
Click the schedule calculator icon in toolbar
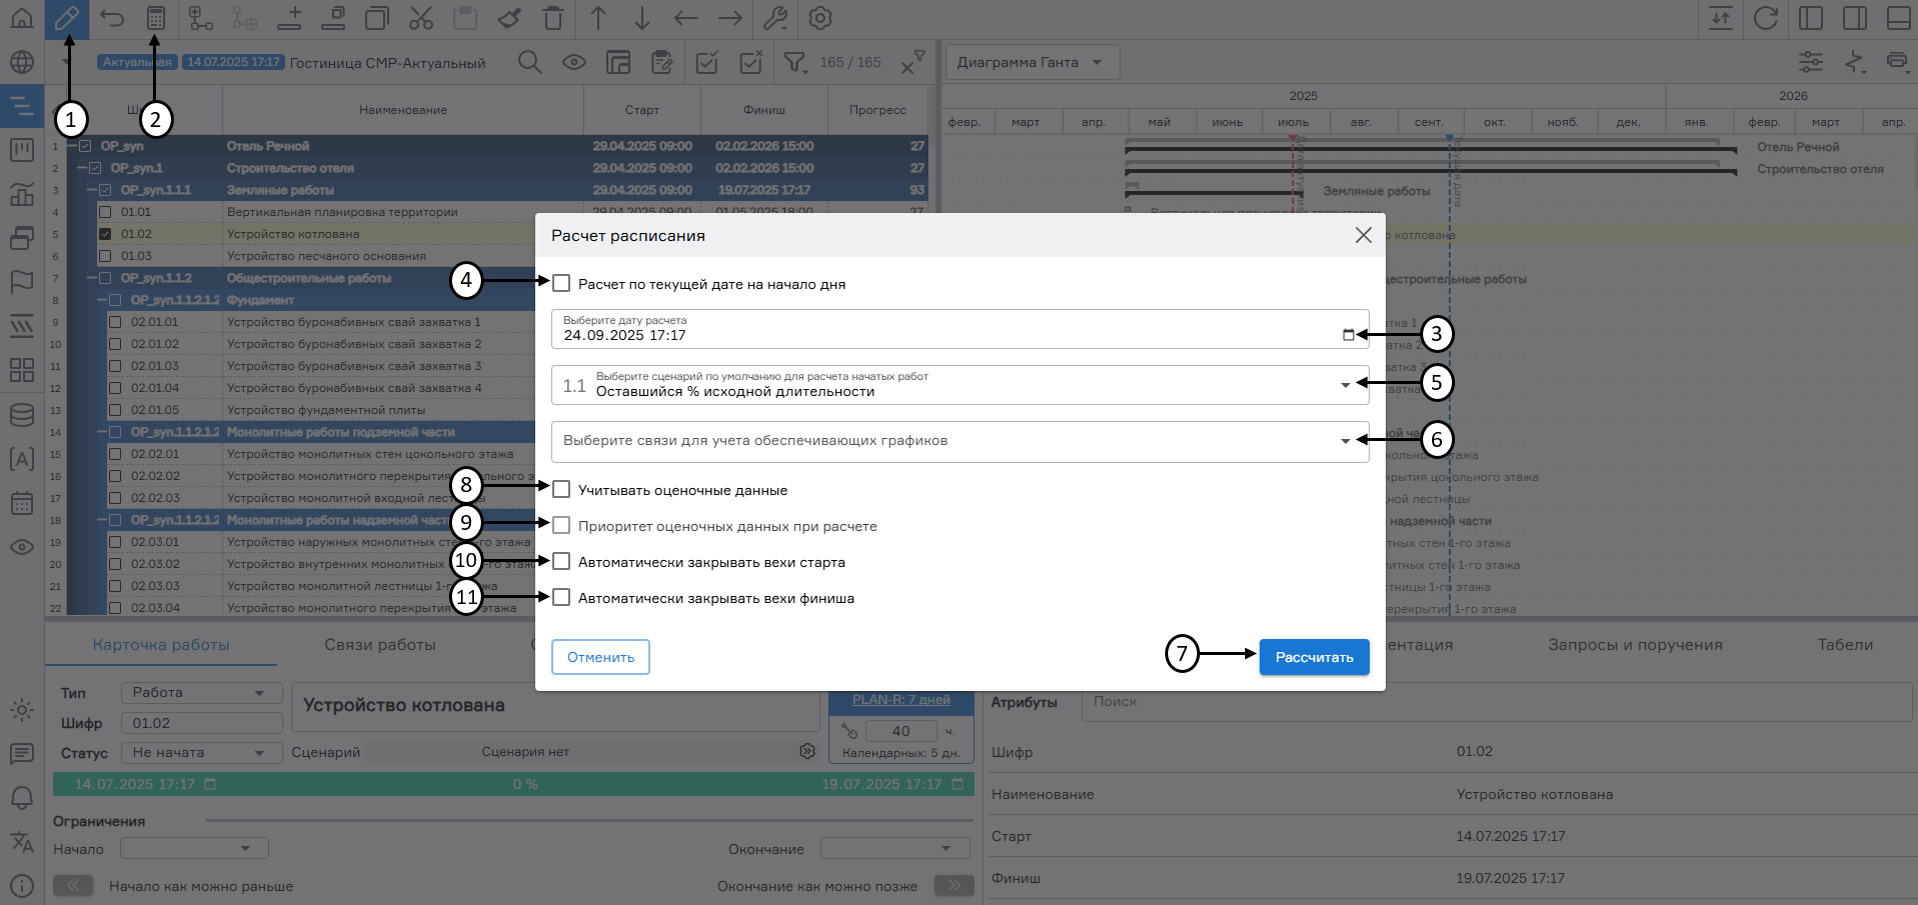155,18
